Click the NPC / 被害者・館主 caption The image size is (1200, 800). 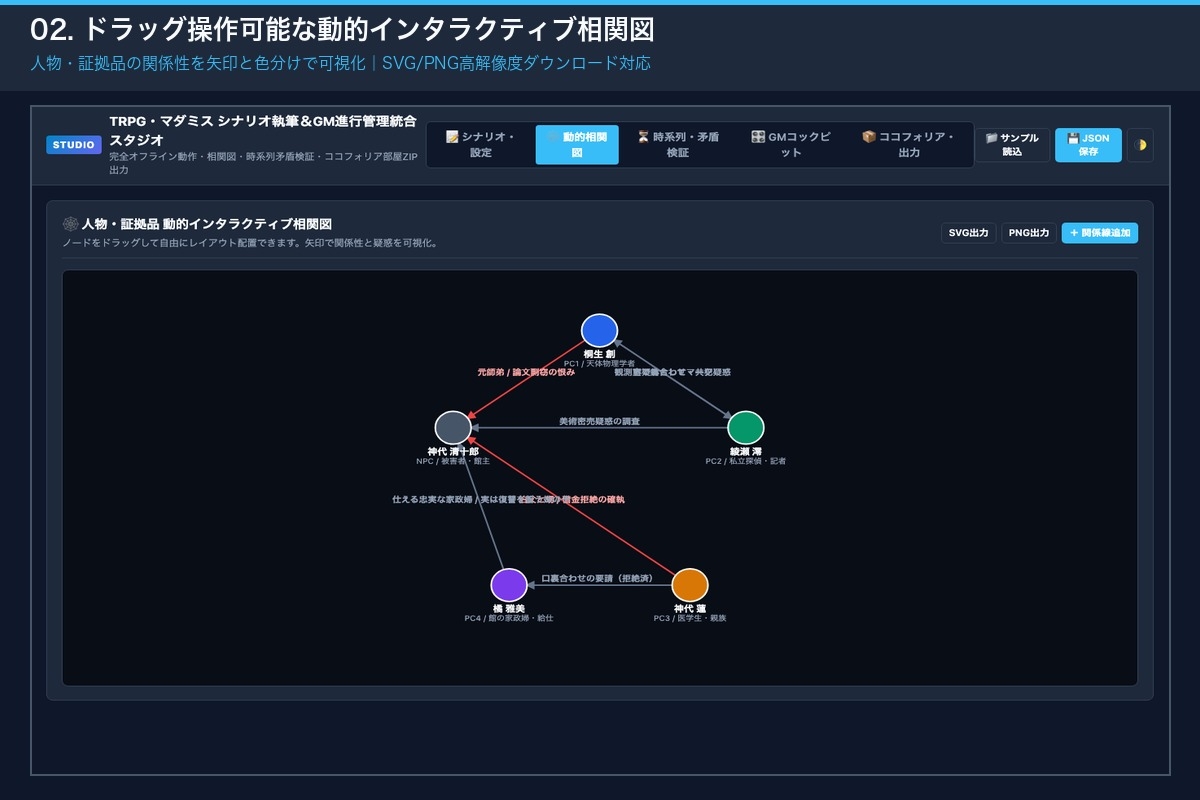click(453, 461)
